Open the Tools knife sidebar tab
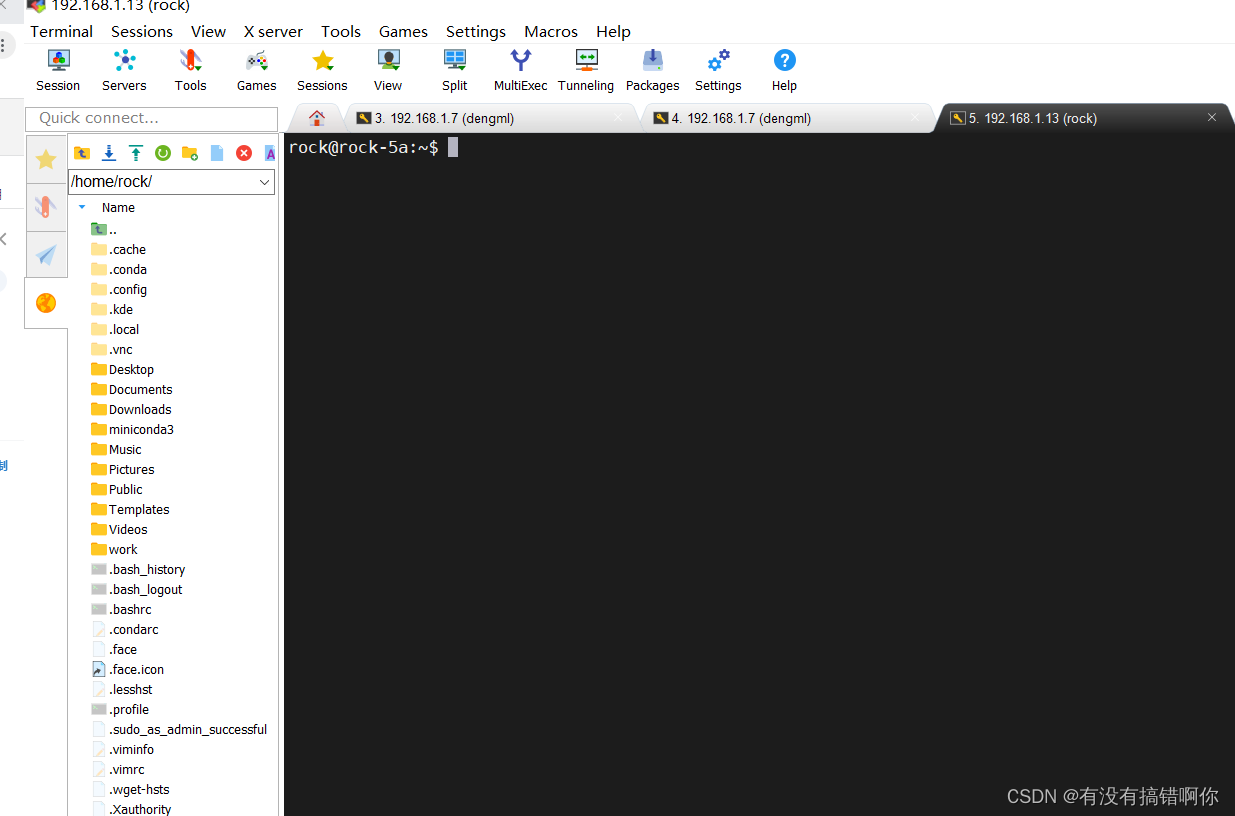The width and height of the screenshot is (1235, 816). pos(46,207)
